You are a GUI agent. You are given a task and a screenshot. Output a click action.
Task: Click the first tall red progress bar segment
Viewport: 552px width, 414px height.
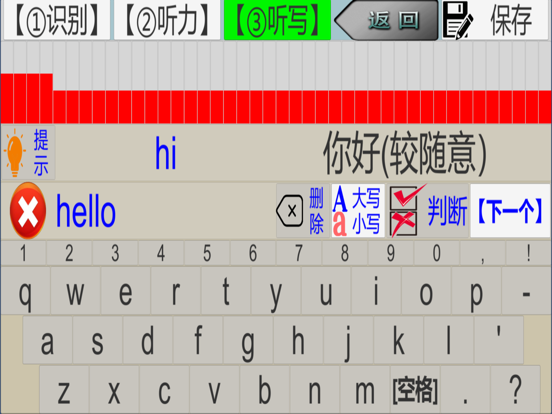(7, 98)
